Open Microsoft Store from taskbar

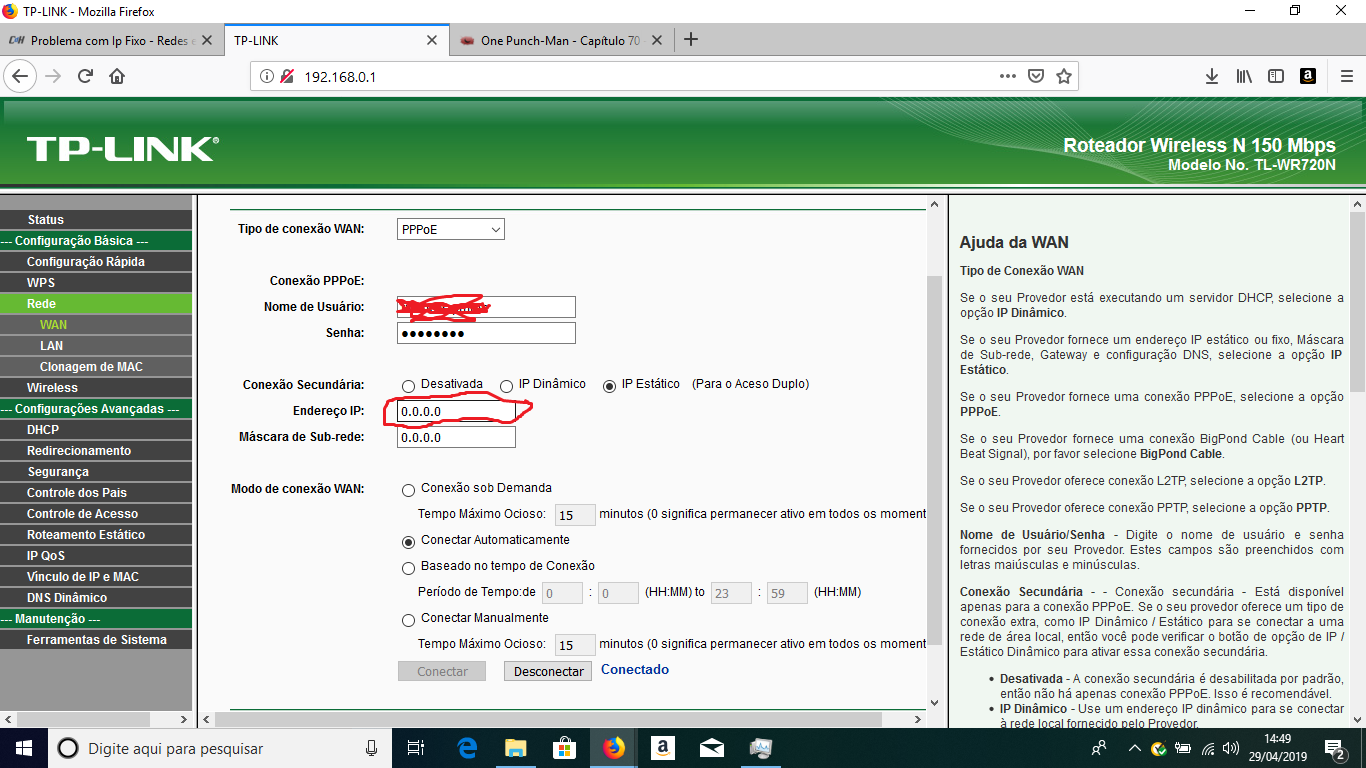(x=564, y=748)
